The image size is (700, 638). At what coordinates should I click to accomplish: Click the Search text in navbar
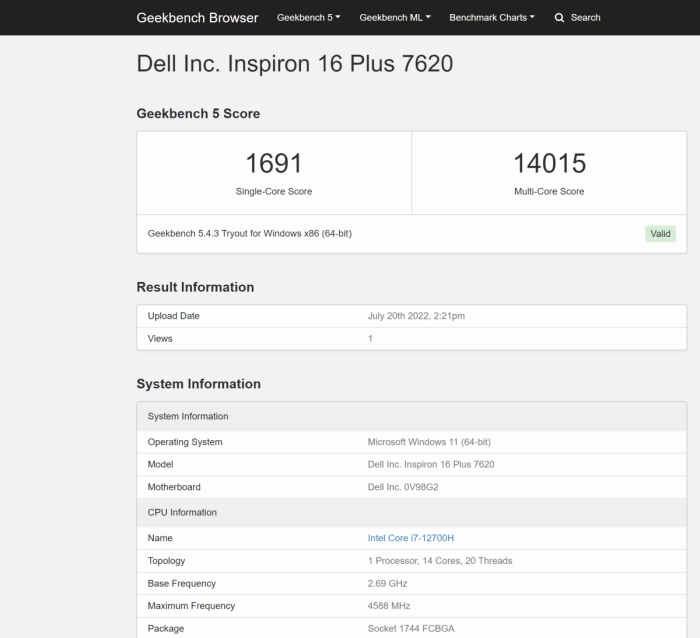click(585, 18)
